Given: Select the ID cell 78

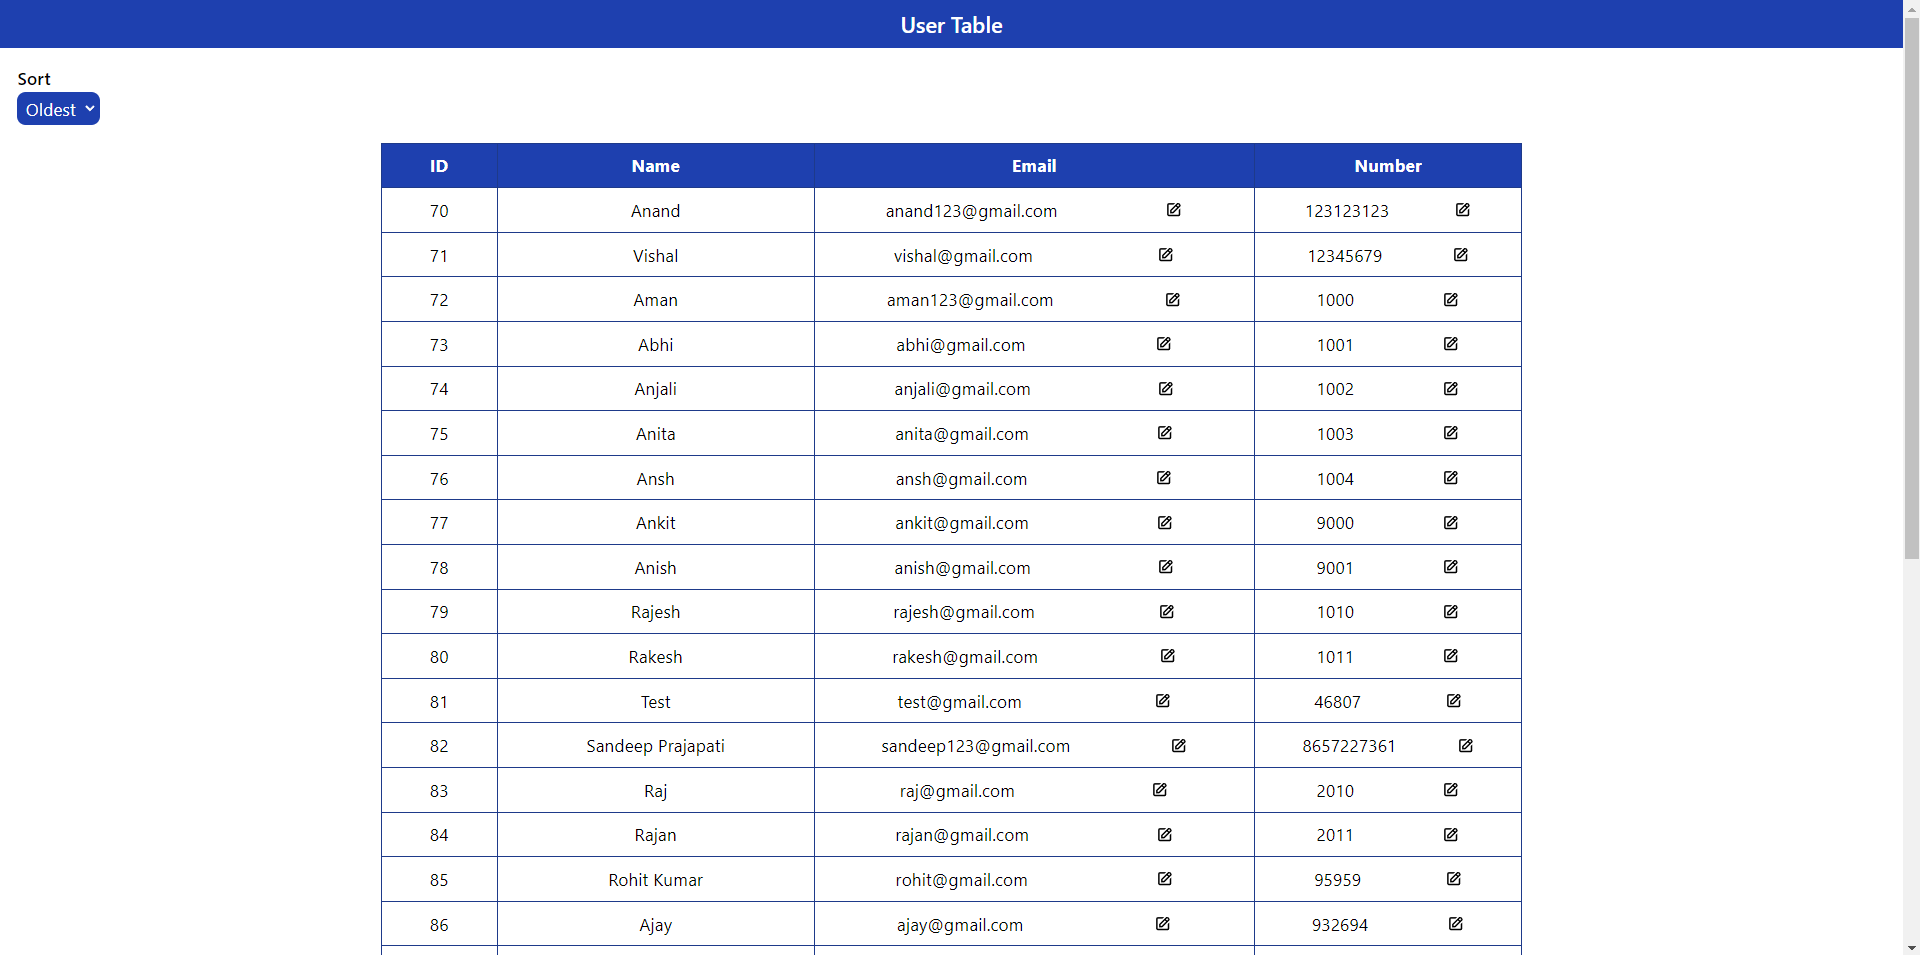Looking at the screenshot, I should point(439,568).
